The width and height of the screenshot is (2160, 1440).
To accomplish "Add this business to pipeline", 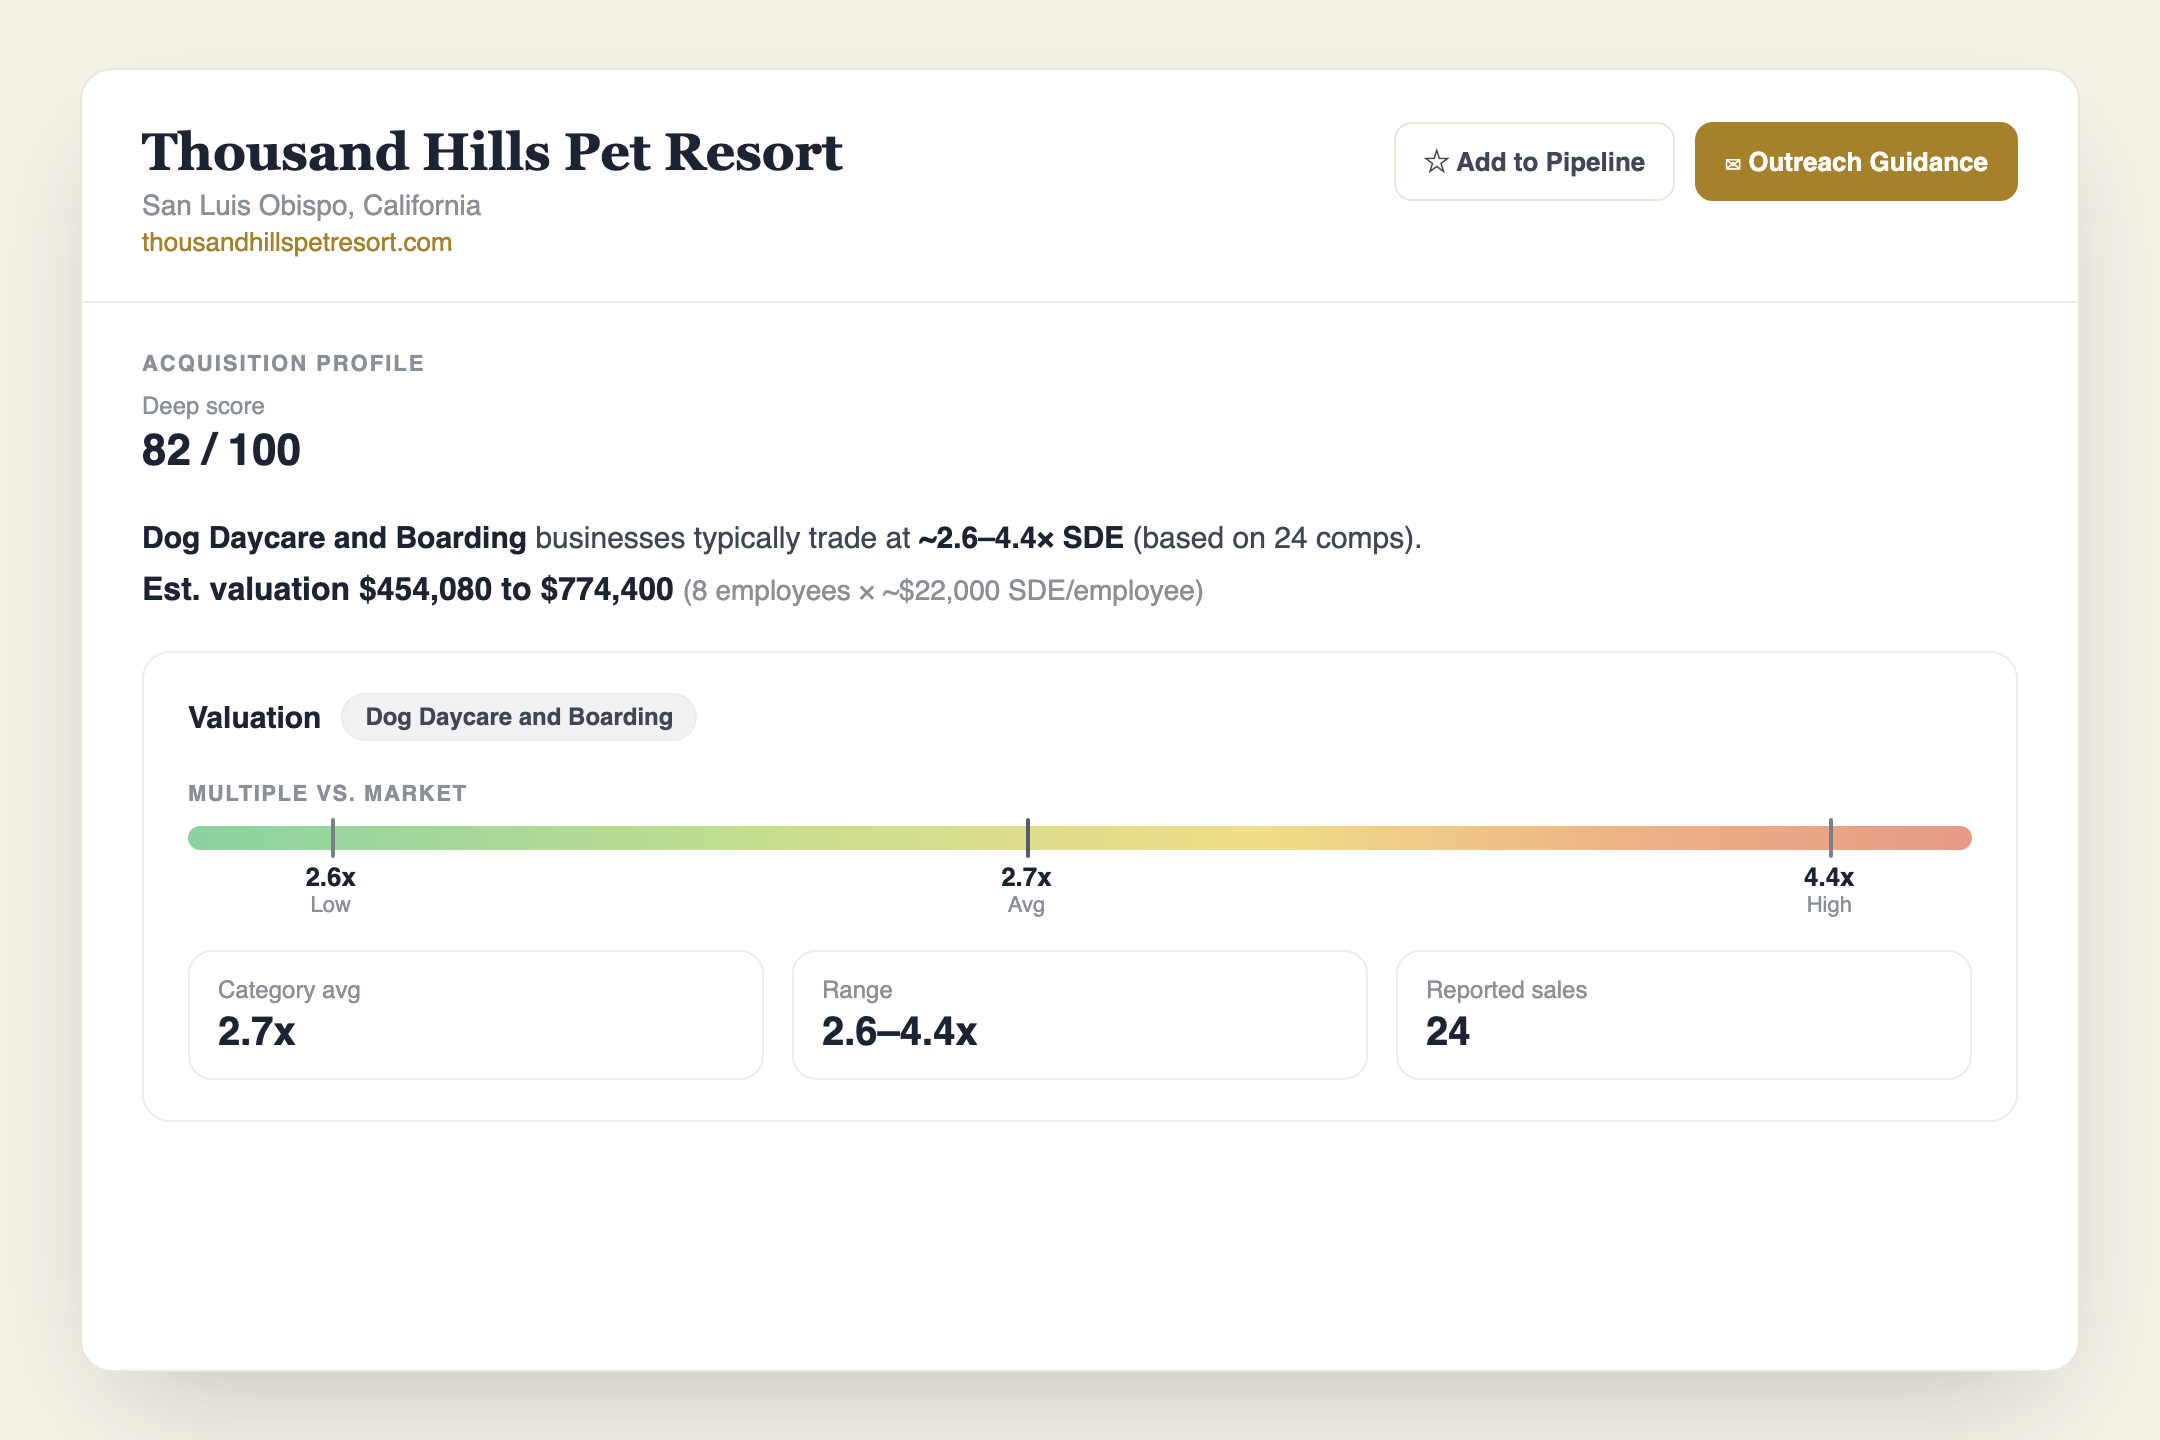I will tap(1534, 162).
